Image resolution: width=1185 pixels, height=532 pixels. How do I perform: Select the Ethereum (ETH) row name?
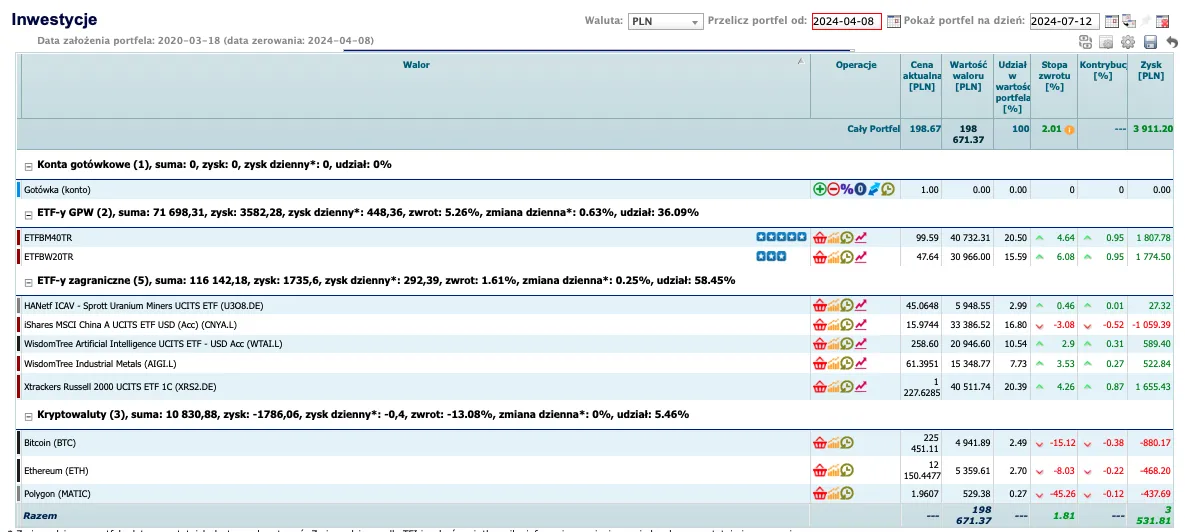coord(56,471)
